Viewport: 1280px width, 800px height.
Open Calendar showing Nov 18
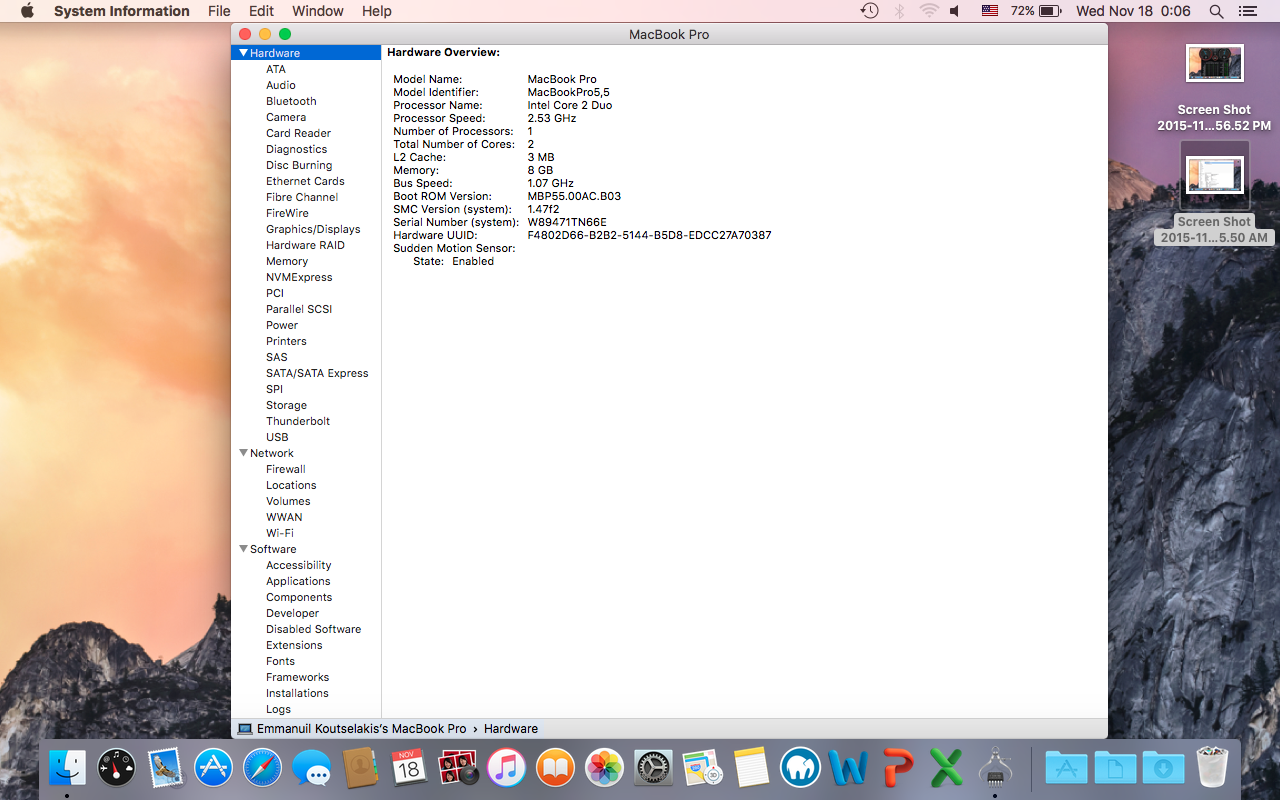[409, 768]
